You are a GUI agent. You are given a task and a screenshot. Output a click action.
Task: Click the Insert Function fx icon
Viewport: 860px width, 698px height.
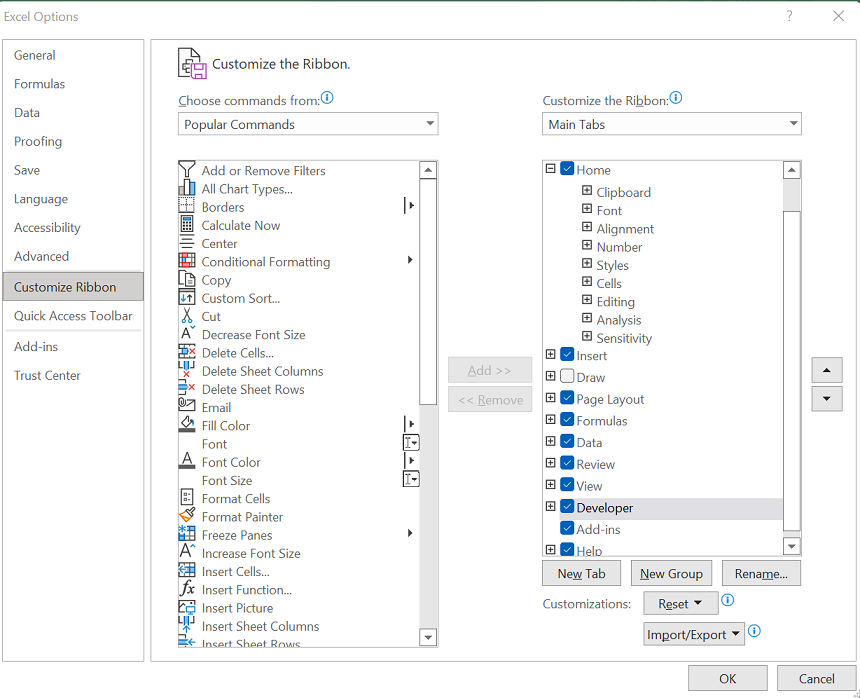tap(186, 589)
